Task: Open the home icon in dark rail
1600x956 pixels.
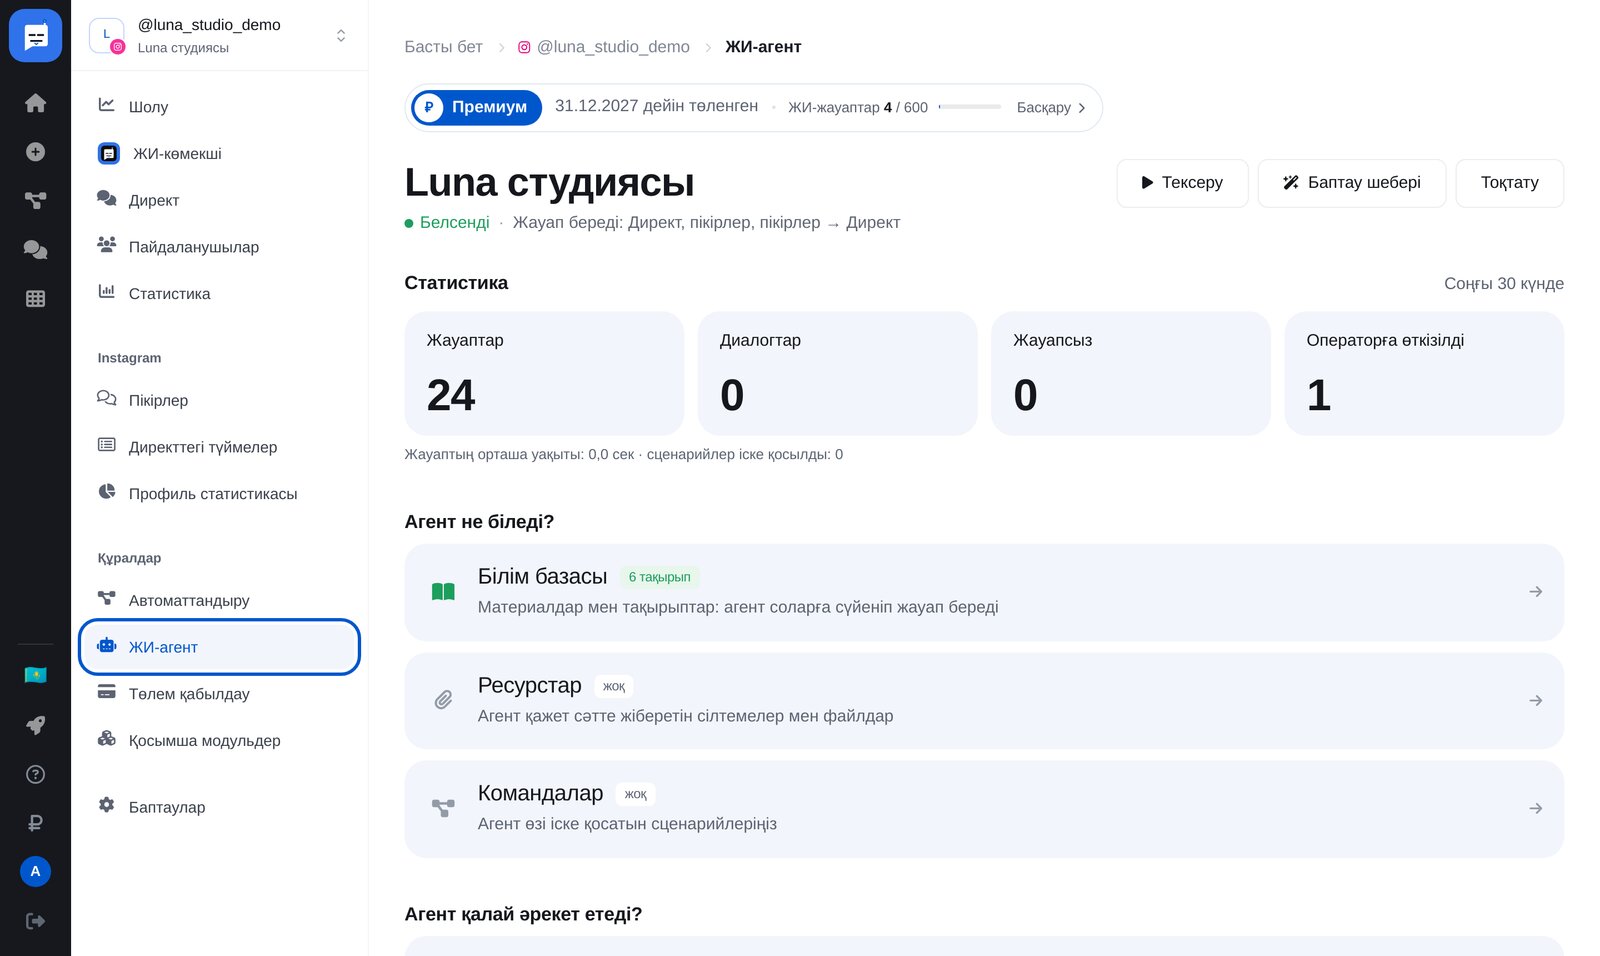Action: [35, 103]
